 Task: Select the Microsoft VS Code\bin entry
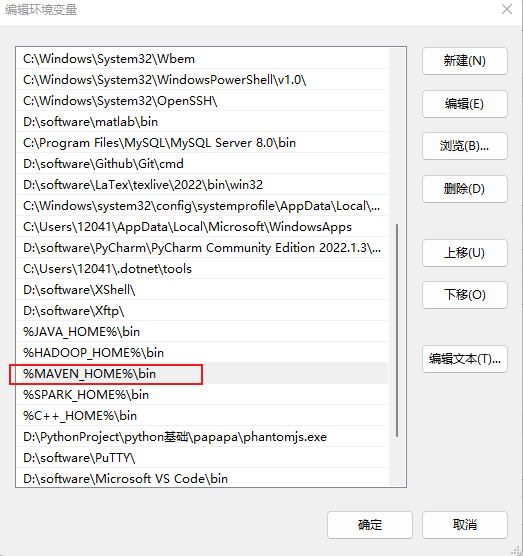coord(202,479)
